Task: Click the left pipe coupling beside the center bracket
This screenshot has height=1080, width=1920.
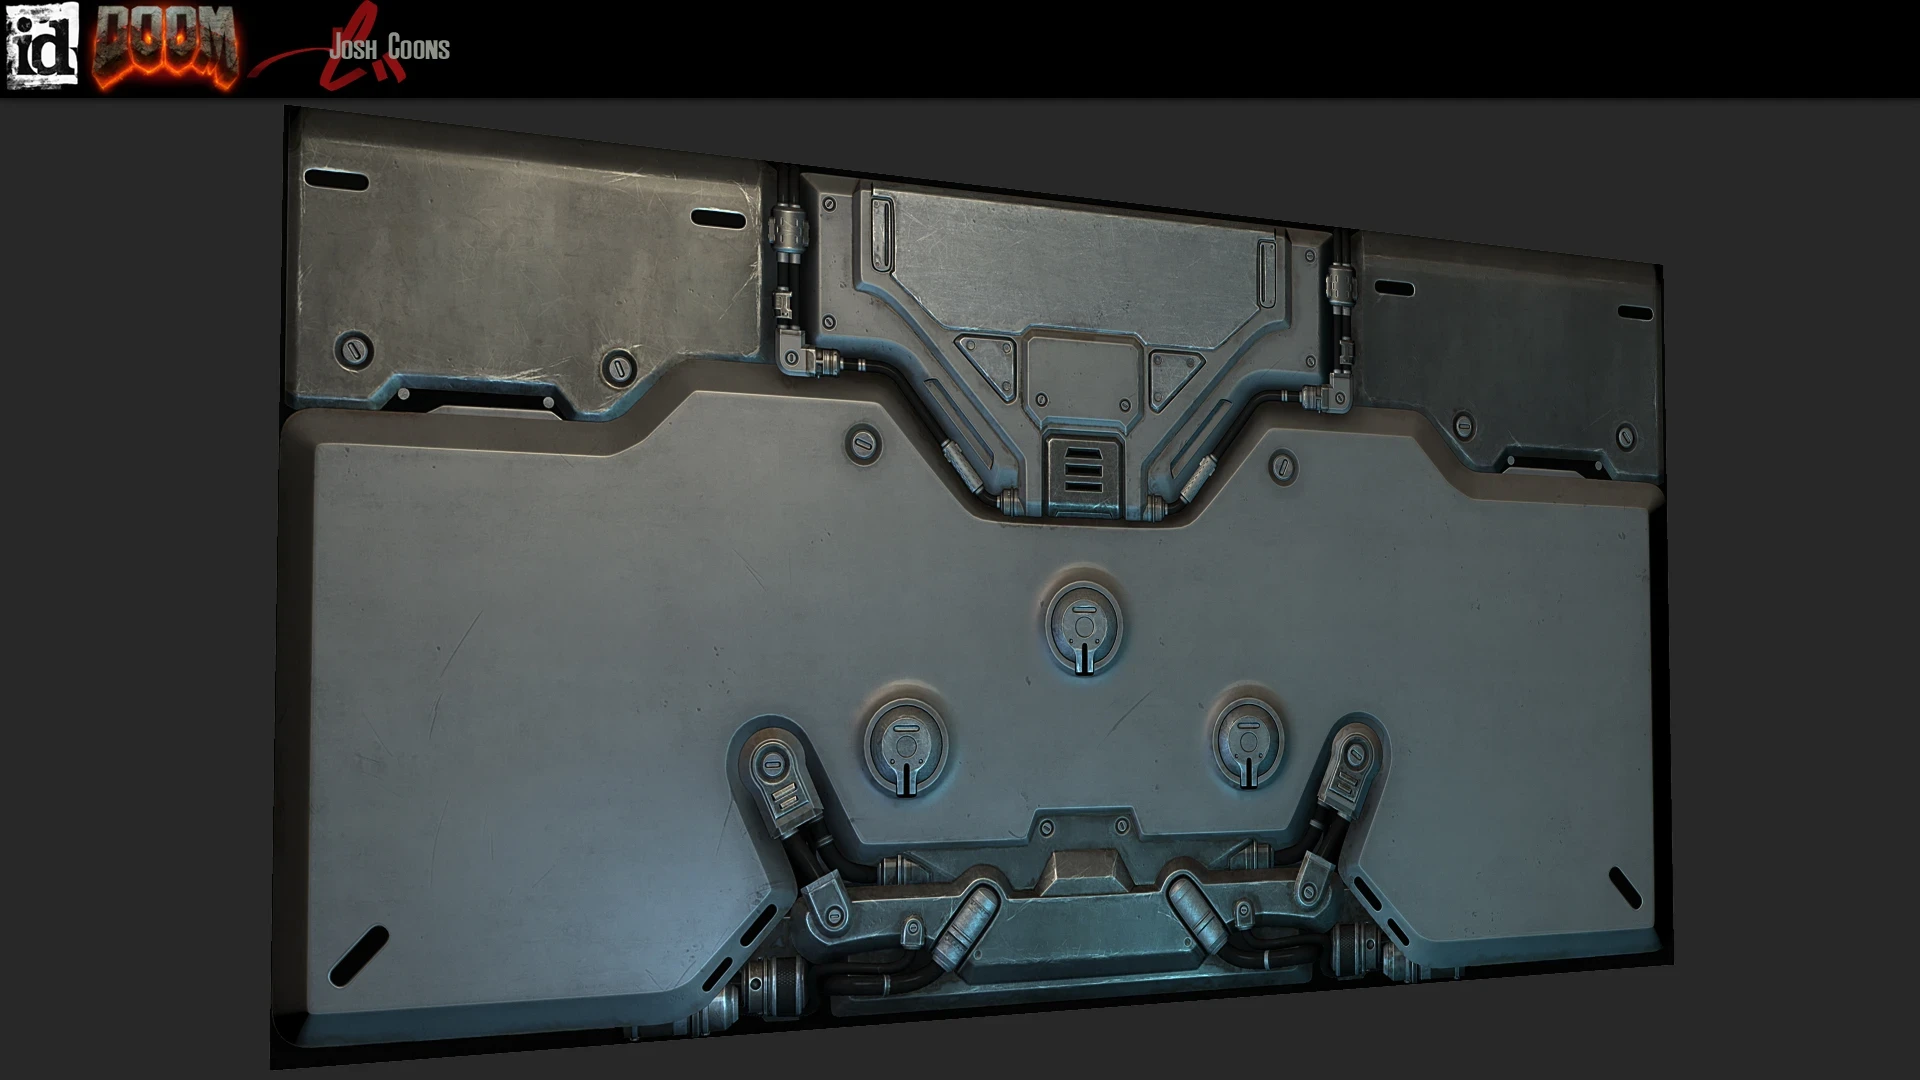Action: (787, 231)
